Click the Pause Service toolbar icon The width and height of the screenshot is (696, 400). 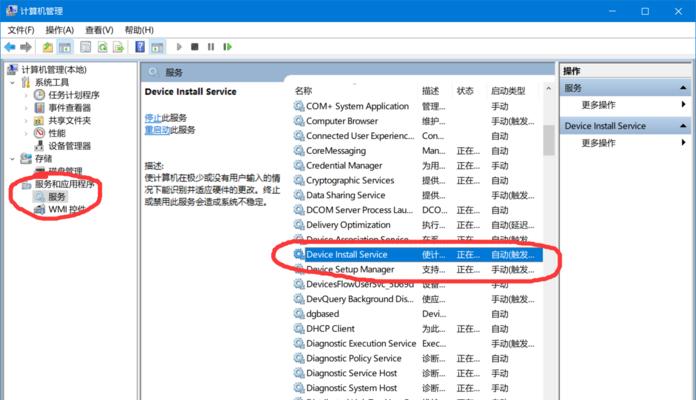[211, 47]
